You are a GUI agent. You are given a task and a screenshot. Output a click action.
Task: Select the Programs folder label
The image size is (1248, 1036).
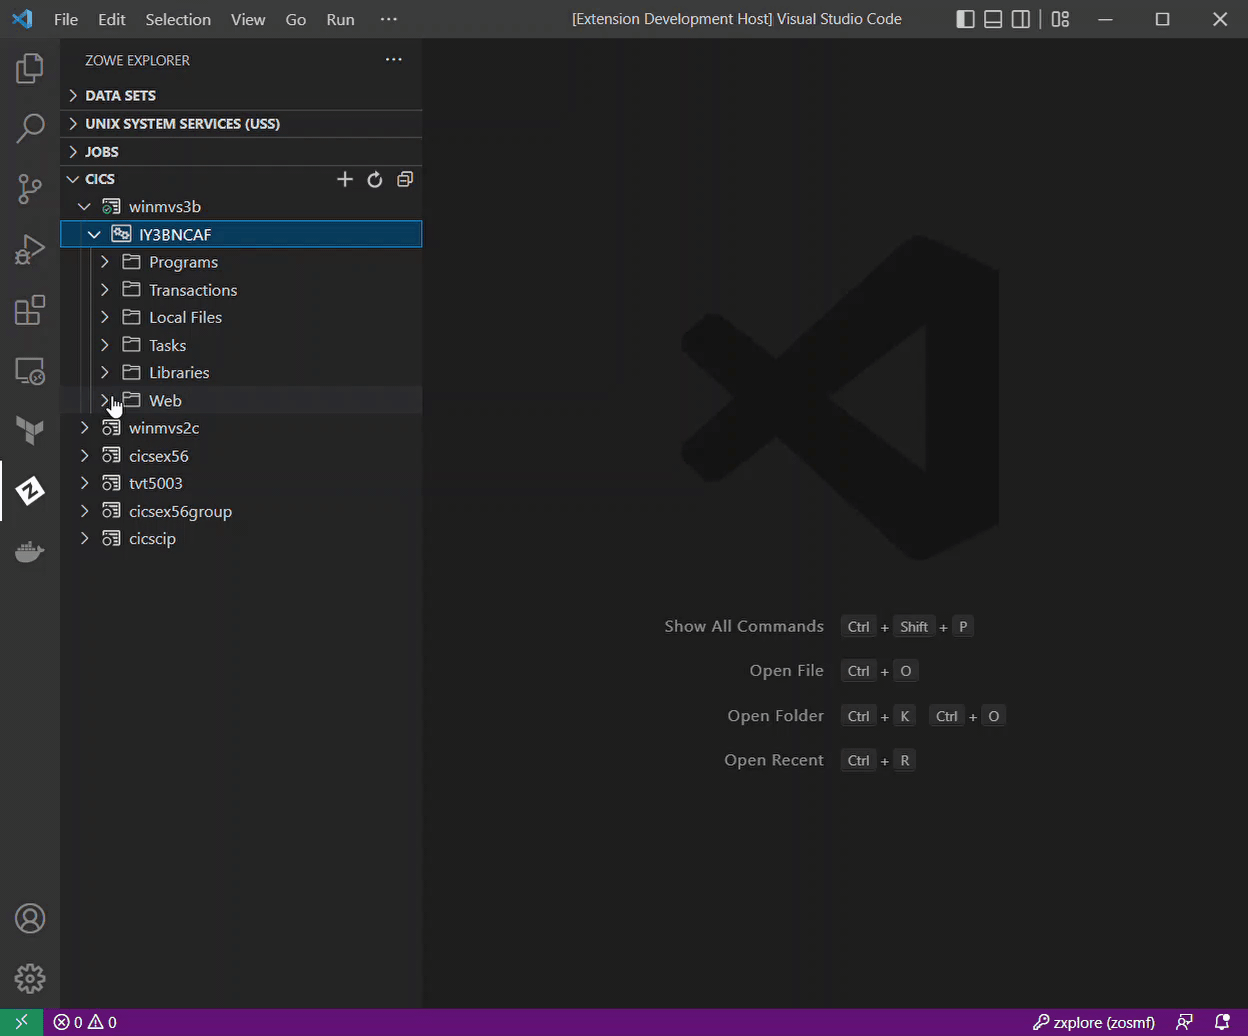(183, 262)
